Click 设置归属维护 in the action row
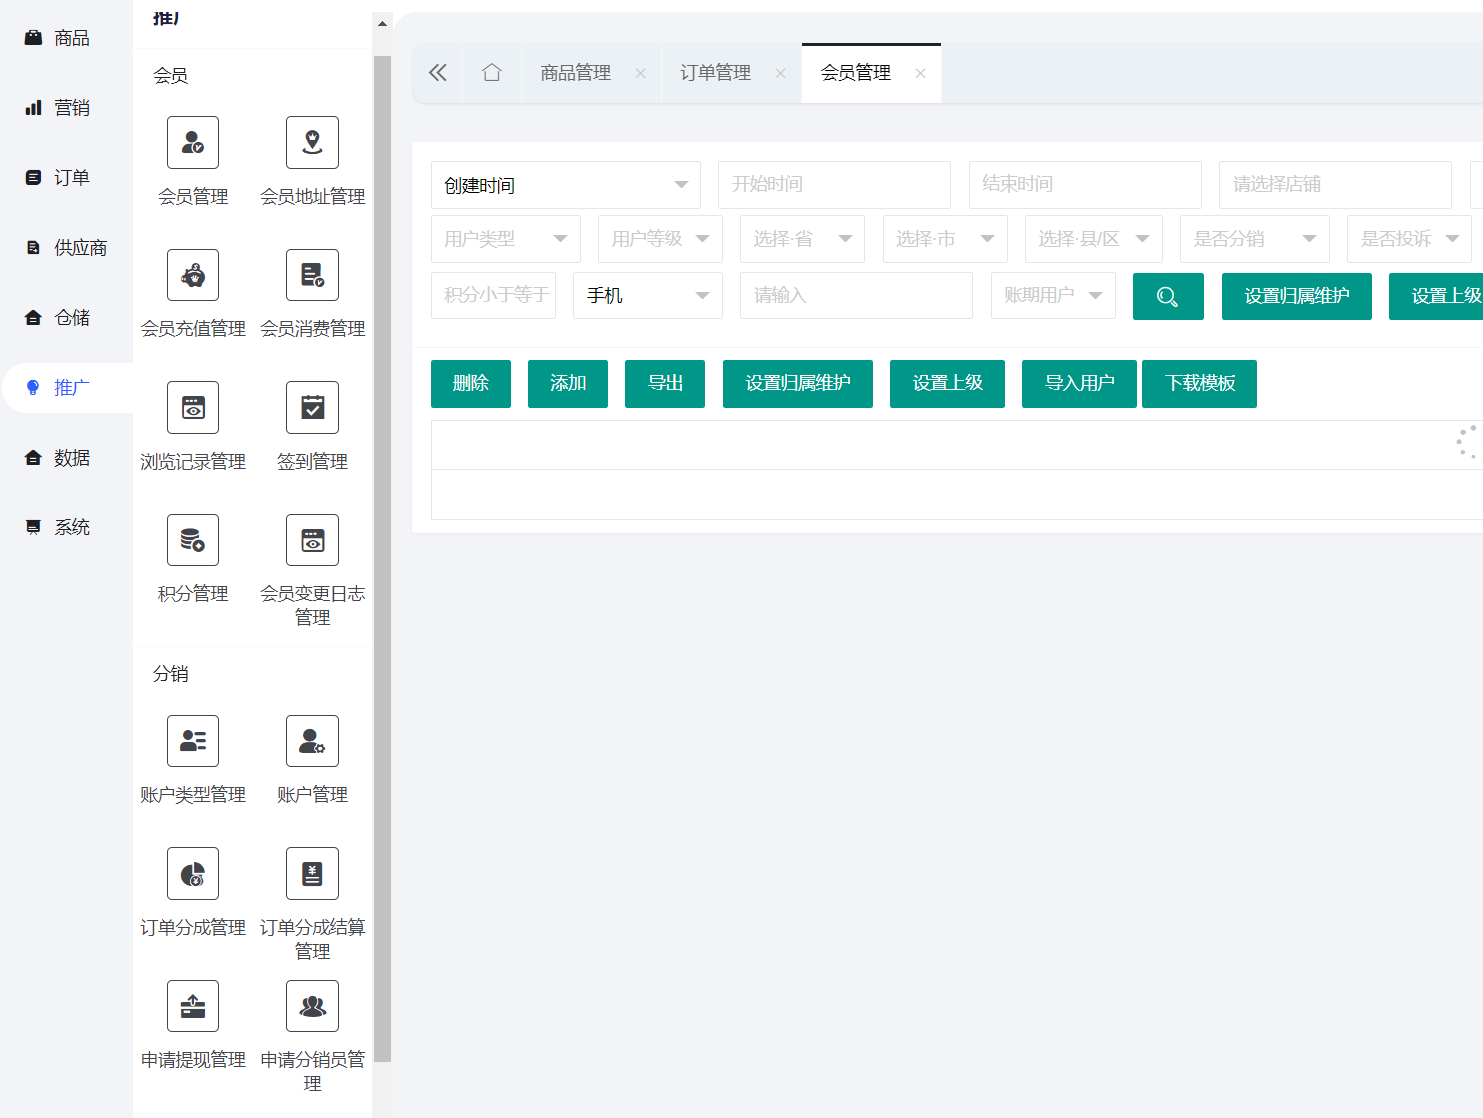 (798, 384)
